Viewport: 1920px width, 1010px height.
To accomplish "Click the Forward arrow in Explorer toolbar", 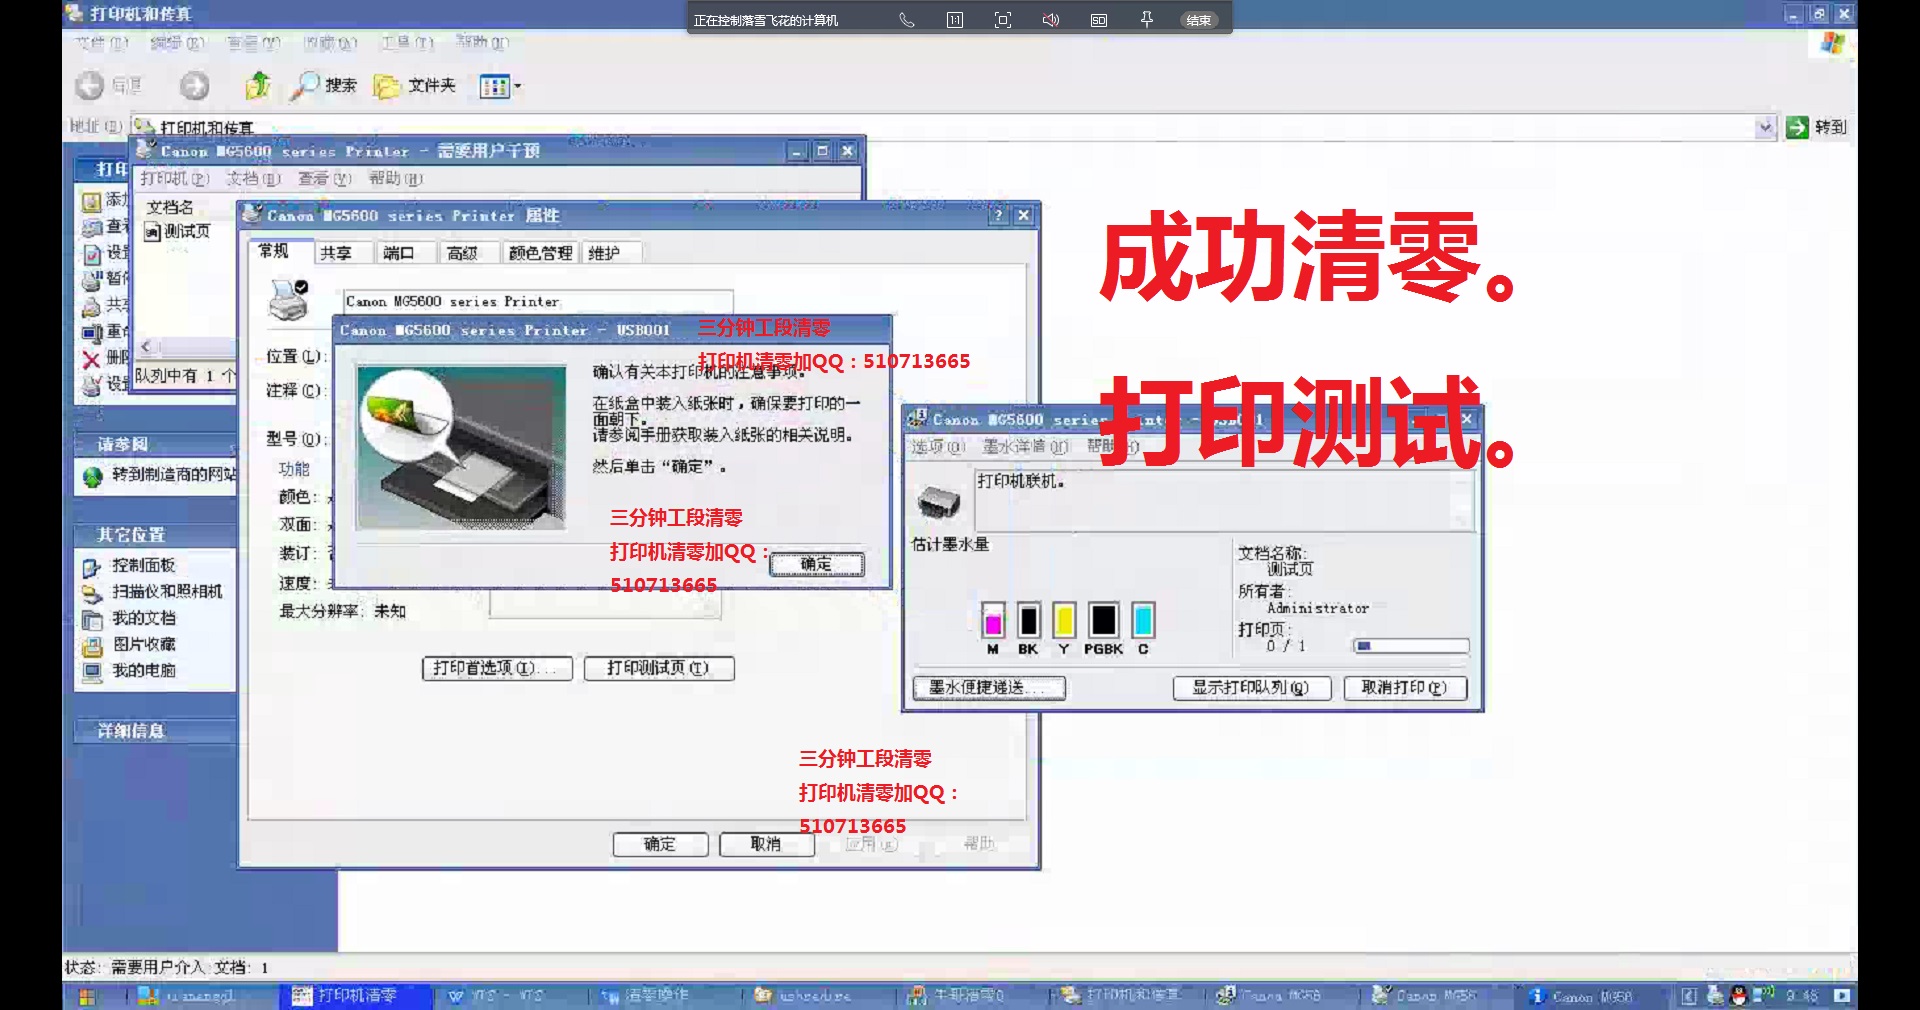I will click(x=194, y=86).
